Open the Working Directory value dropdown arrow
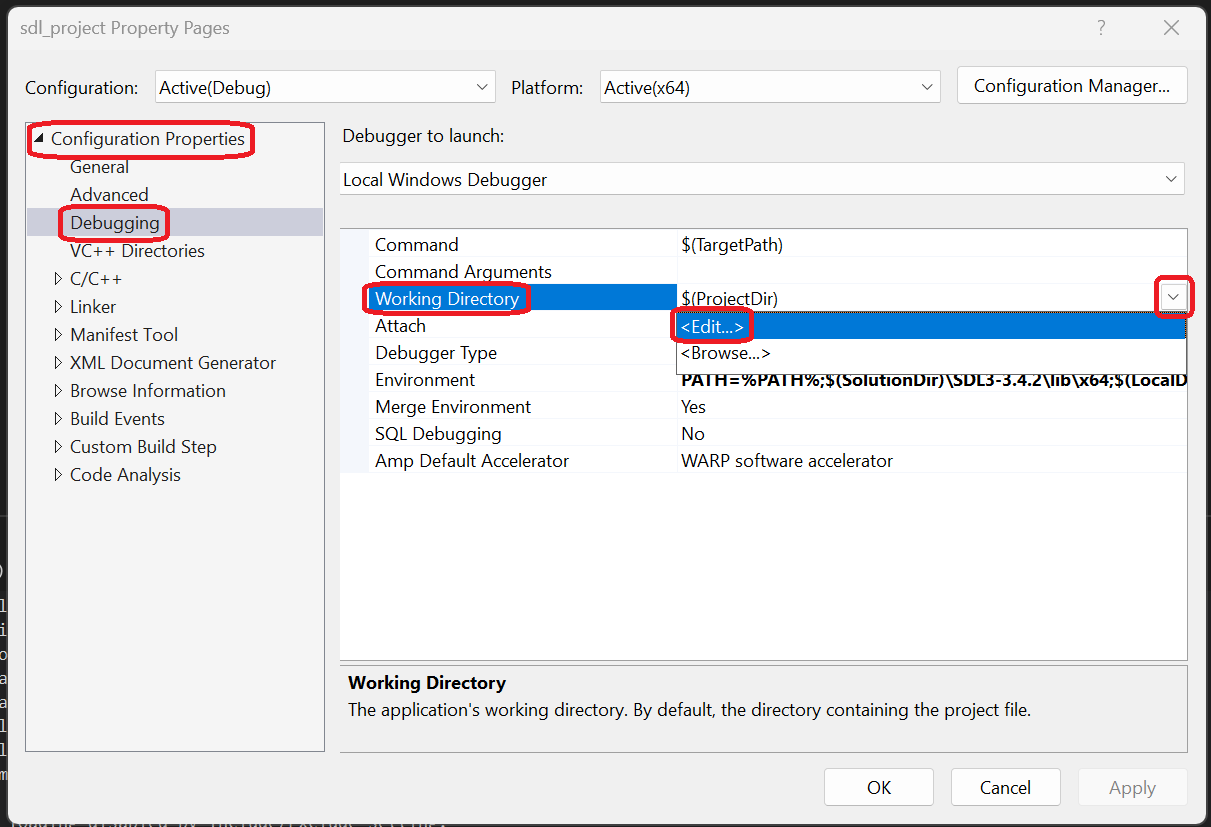Image resolution: width=1211 pixels, height=827 pixels. coord(1174,297)
